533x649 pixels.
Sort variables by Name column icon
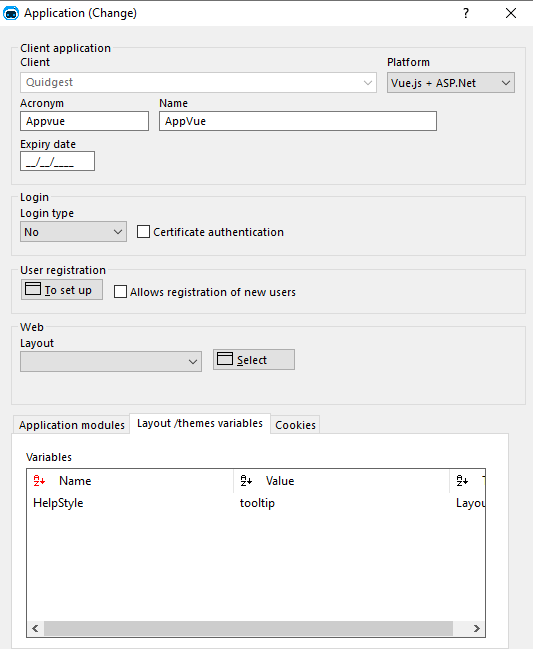click(39, 481)
